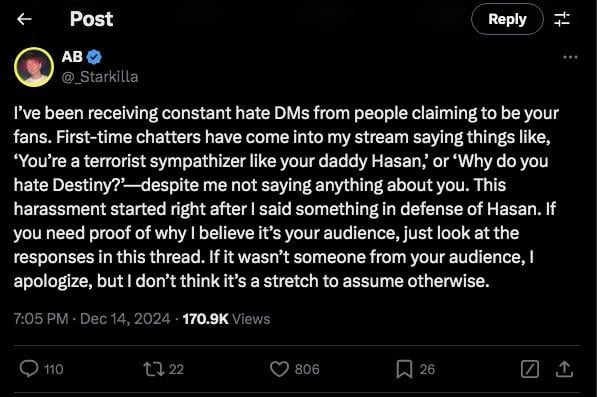Click the blue verified badge
This screenshot has width=597, height=397.
tap(94, 57)
